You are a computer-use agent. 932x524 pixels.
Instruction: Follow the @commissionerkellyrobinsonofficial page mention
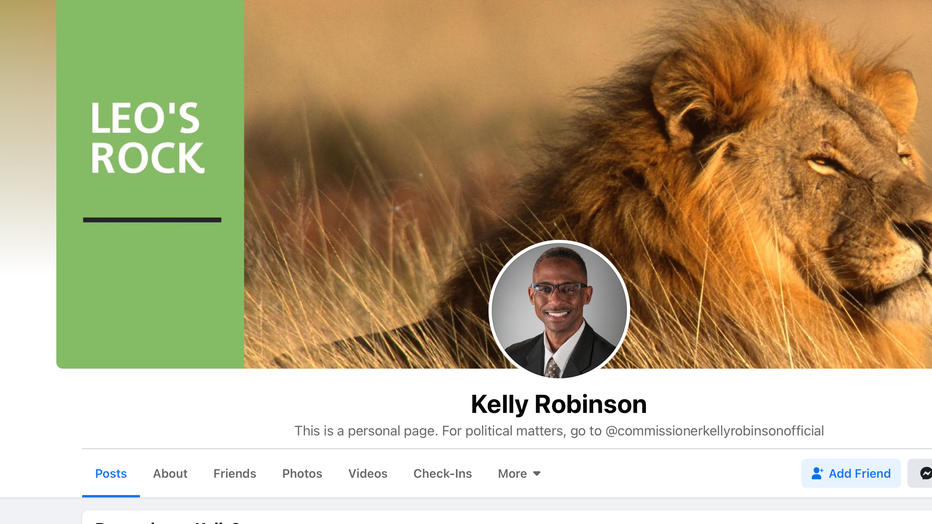[714, 431]
